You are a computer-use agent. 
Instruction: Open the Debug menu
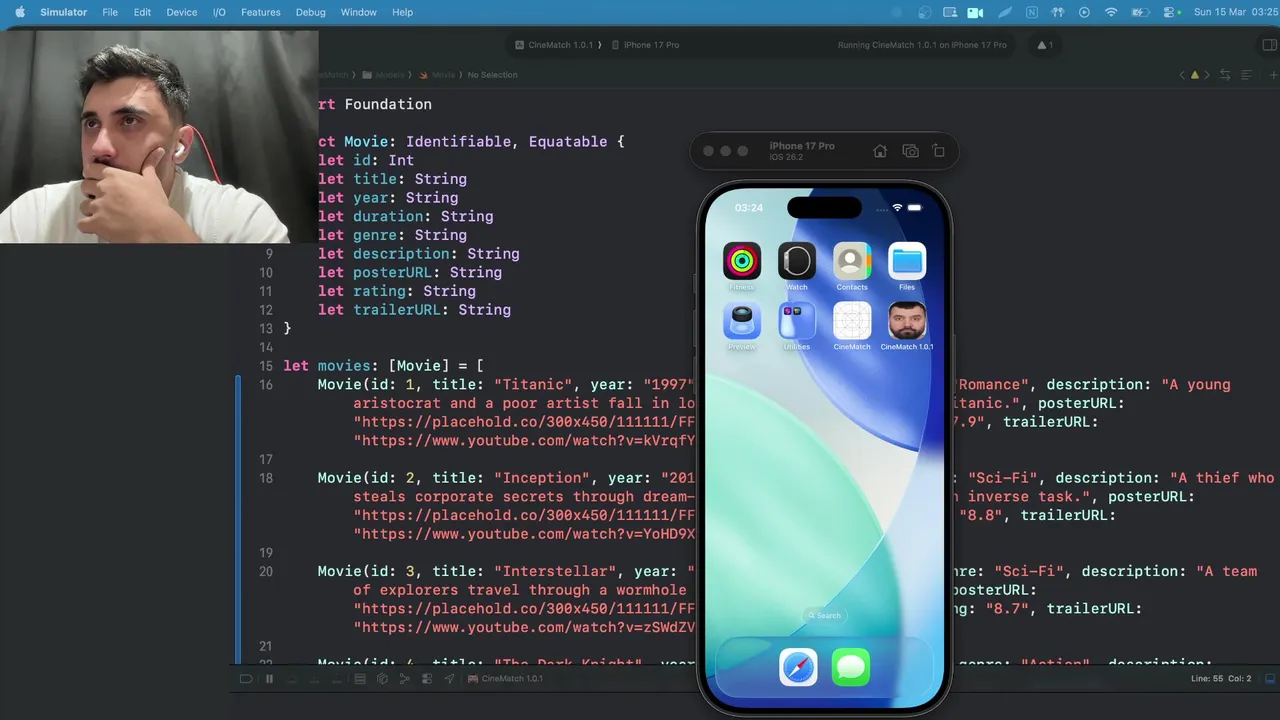click(310, 12)
